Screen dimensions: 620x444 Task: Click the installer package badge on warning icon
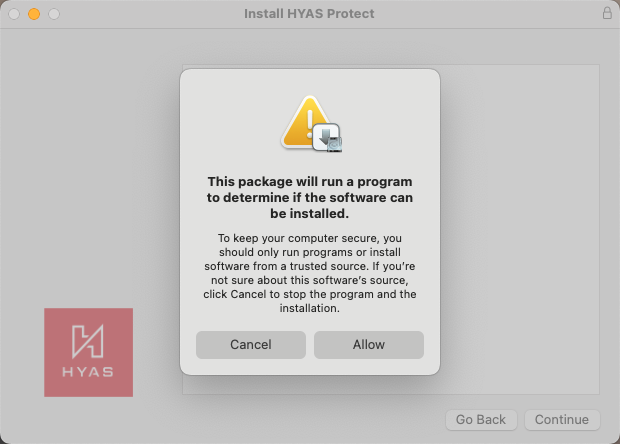[328, 138]
